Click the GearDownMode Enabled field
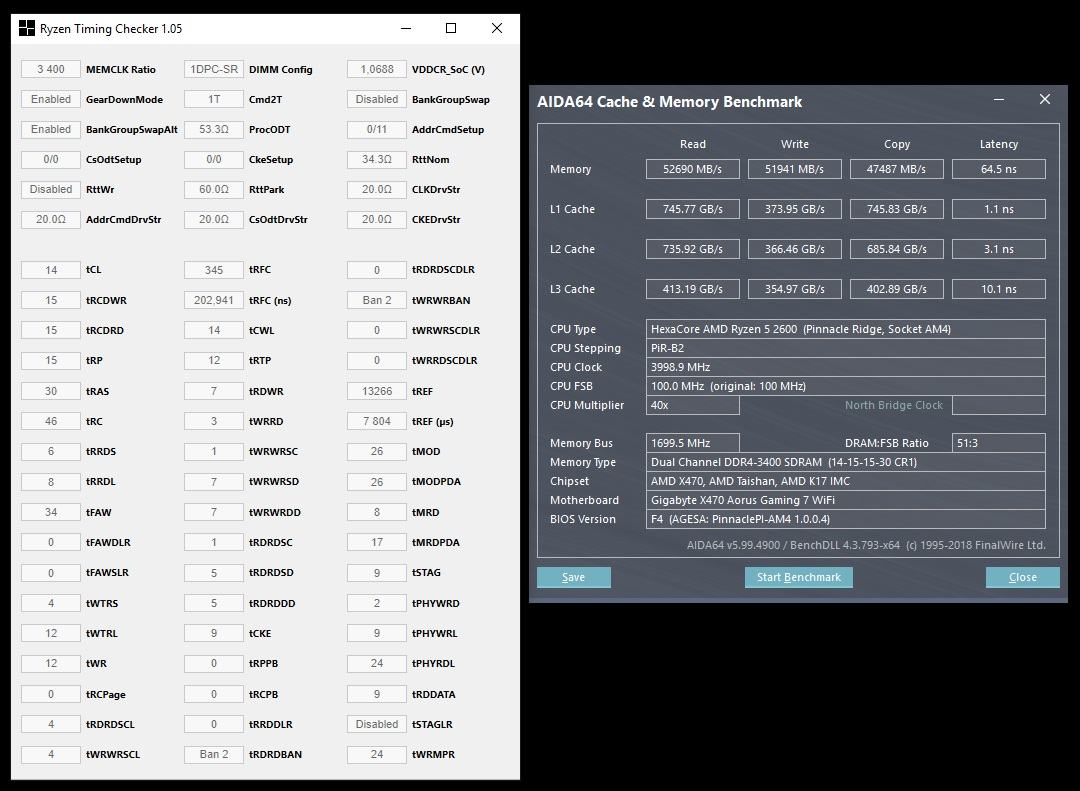Image resolution: width=1080 pixels, height=791 pixels. [x=51, y=99]
